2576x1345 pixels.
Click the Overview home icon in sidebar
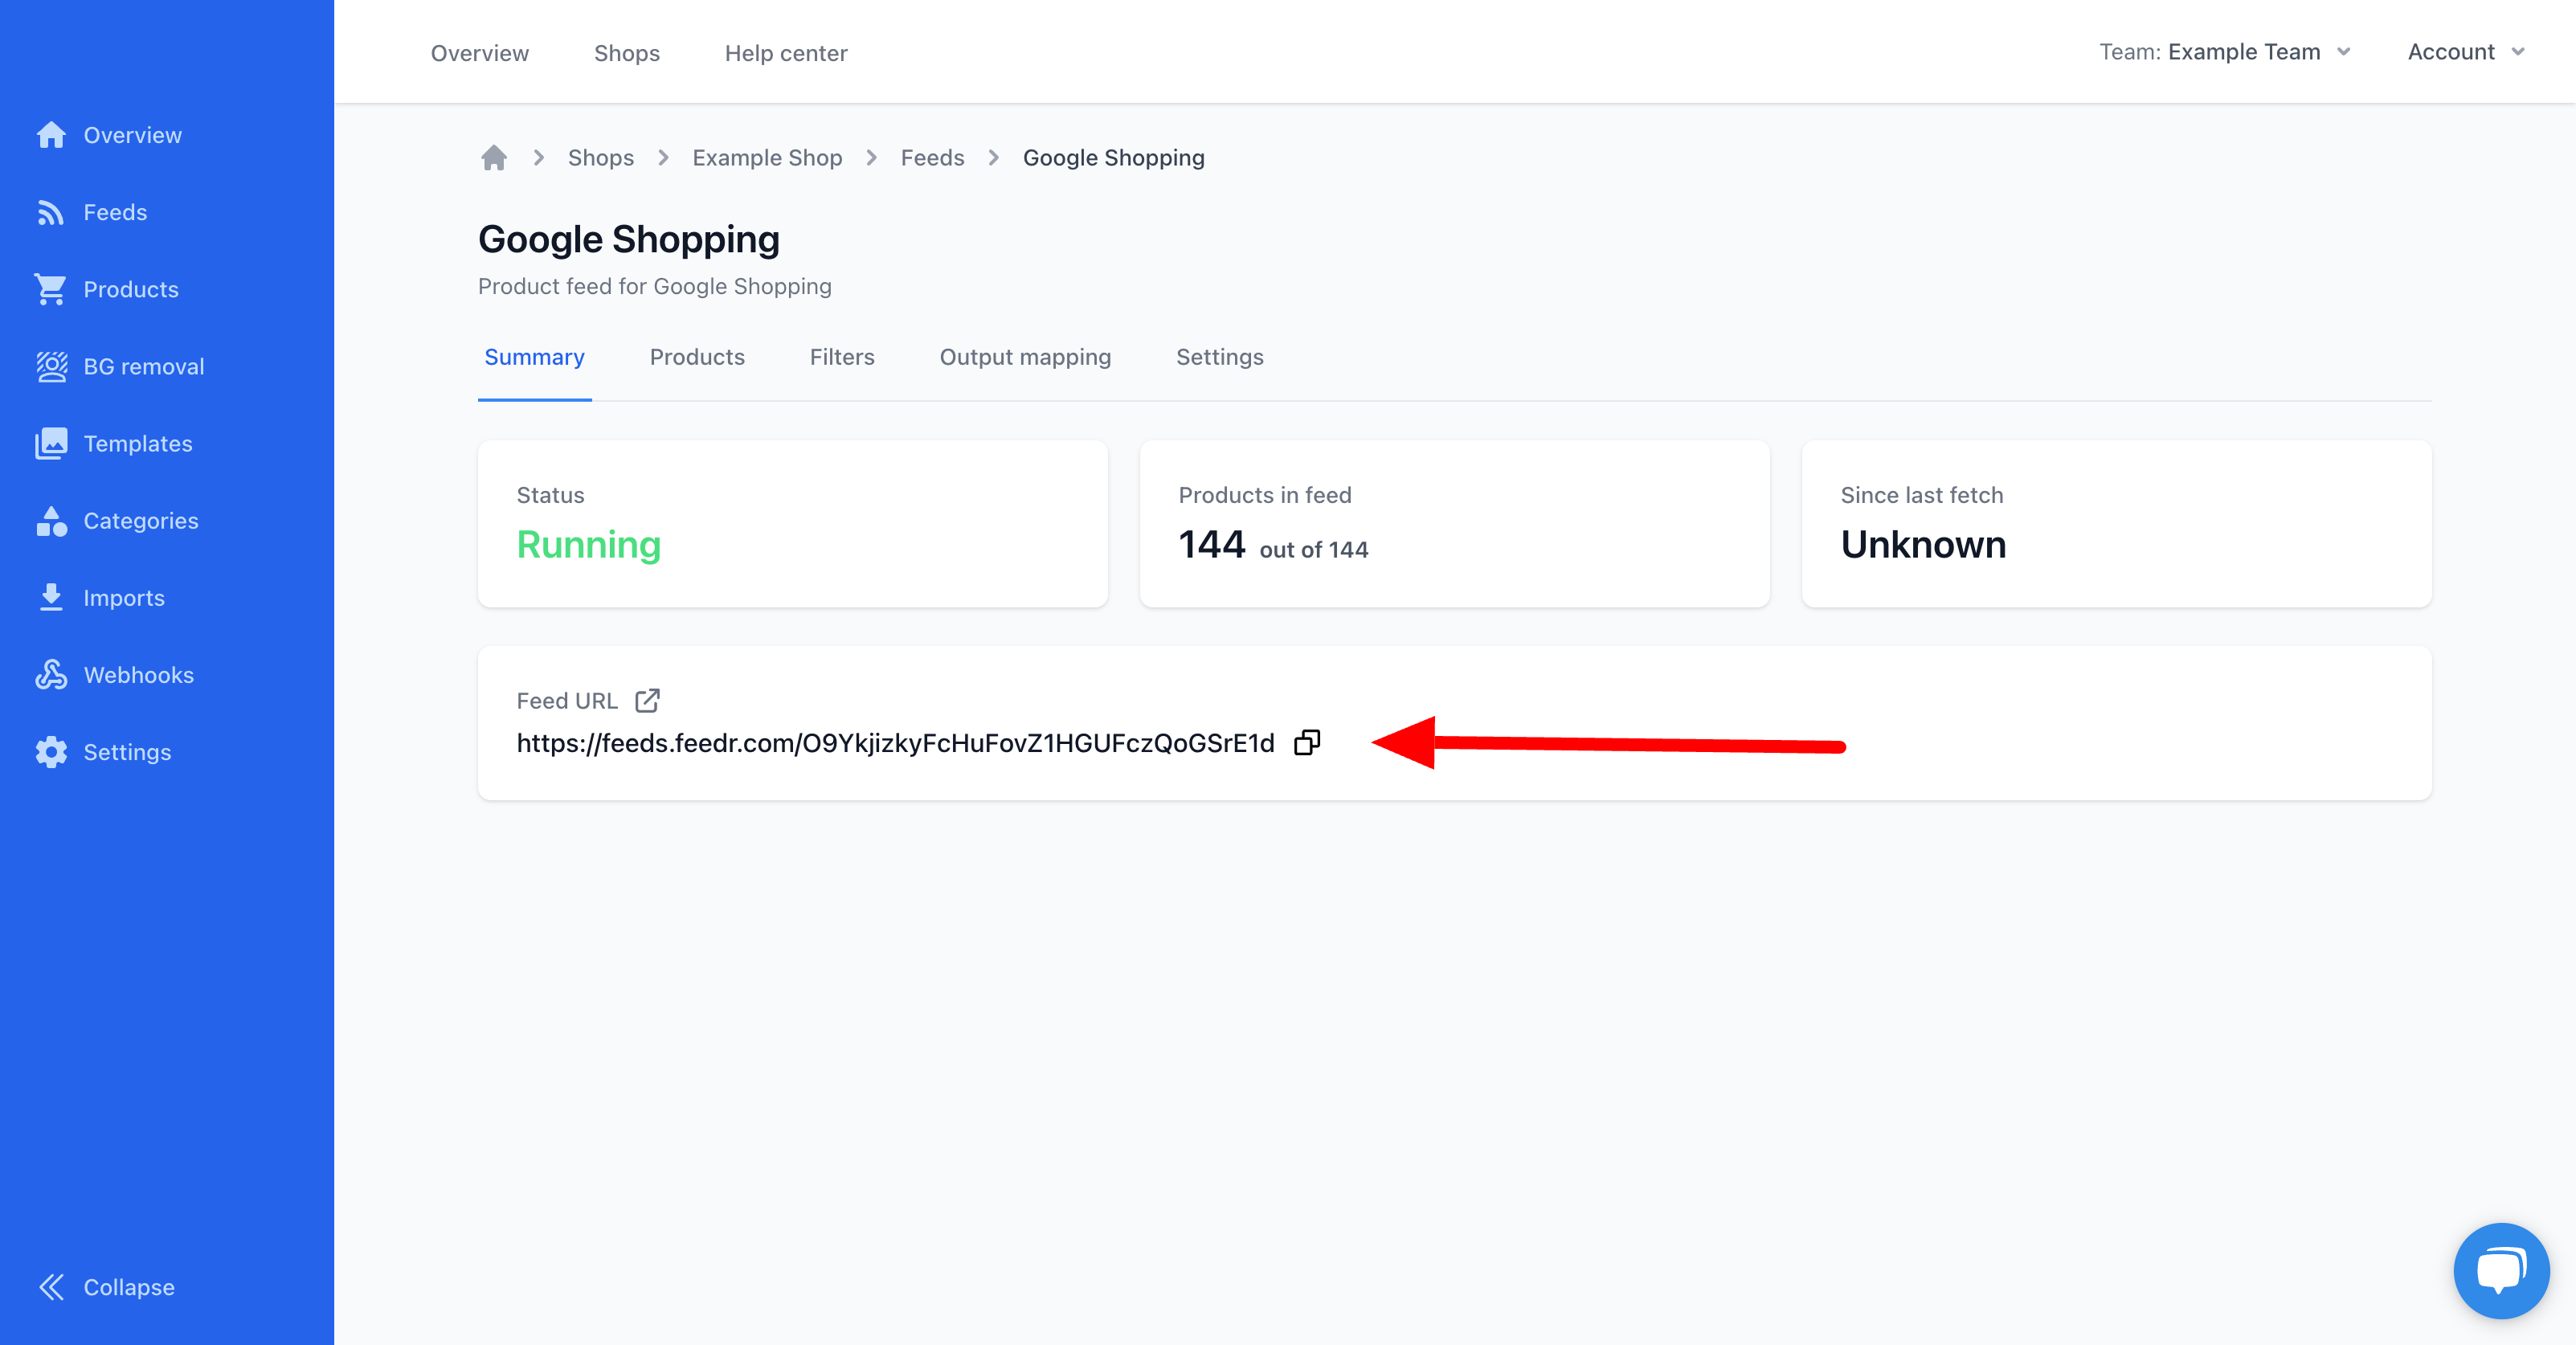point(51,135)
